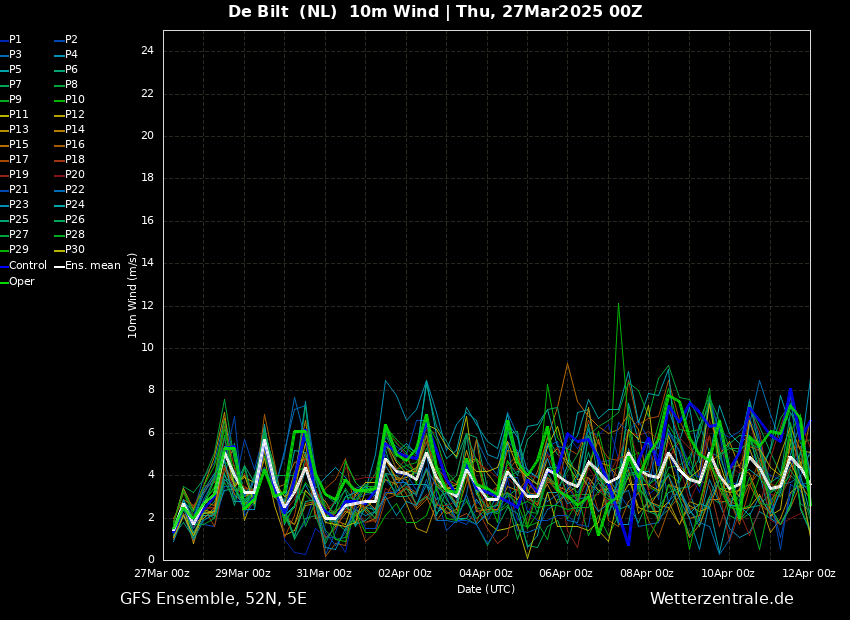Click the Control run legend entry
850x620 pixels.
[x=27, y=266]
